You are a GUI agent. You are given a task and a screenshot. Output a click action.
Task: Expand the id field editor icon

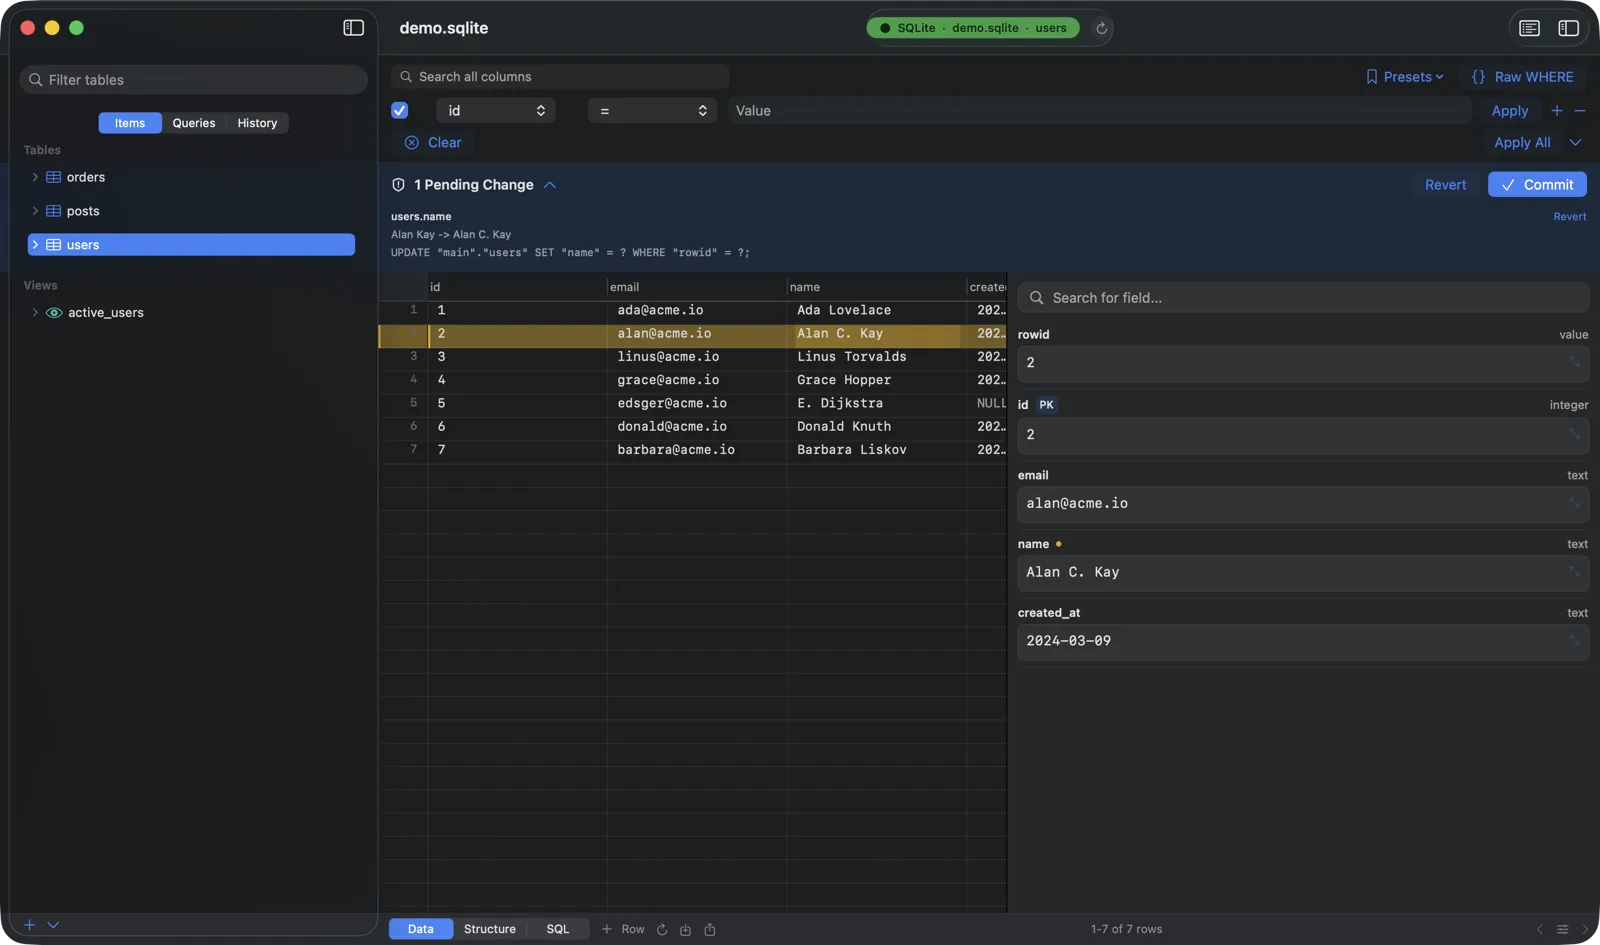[x=1574, y=433]
